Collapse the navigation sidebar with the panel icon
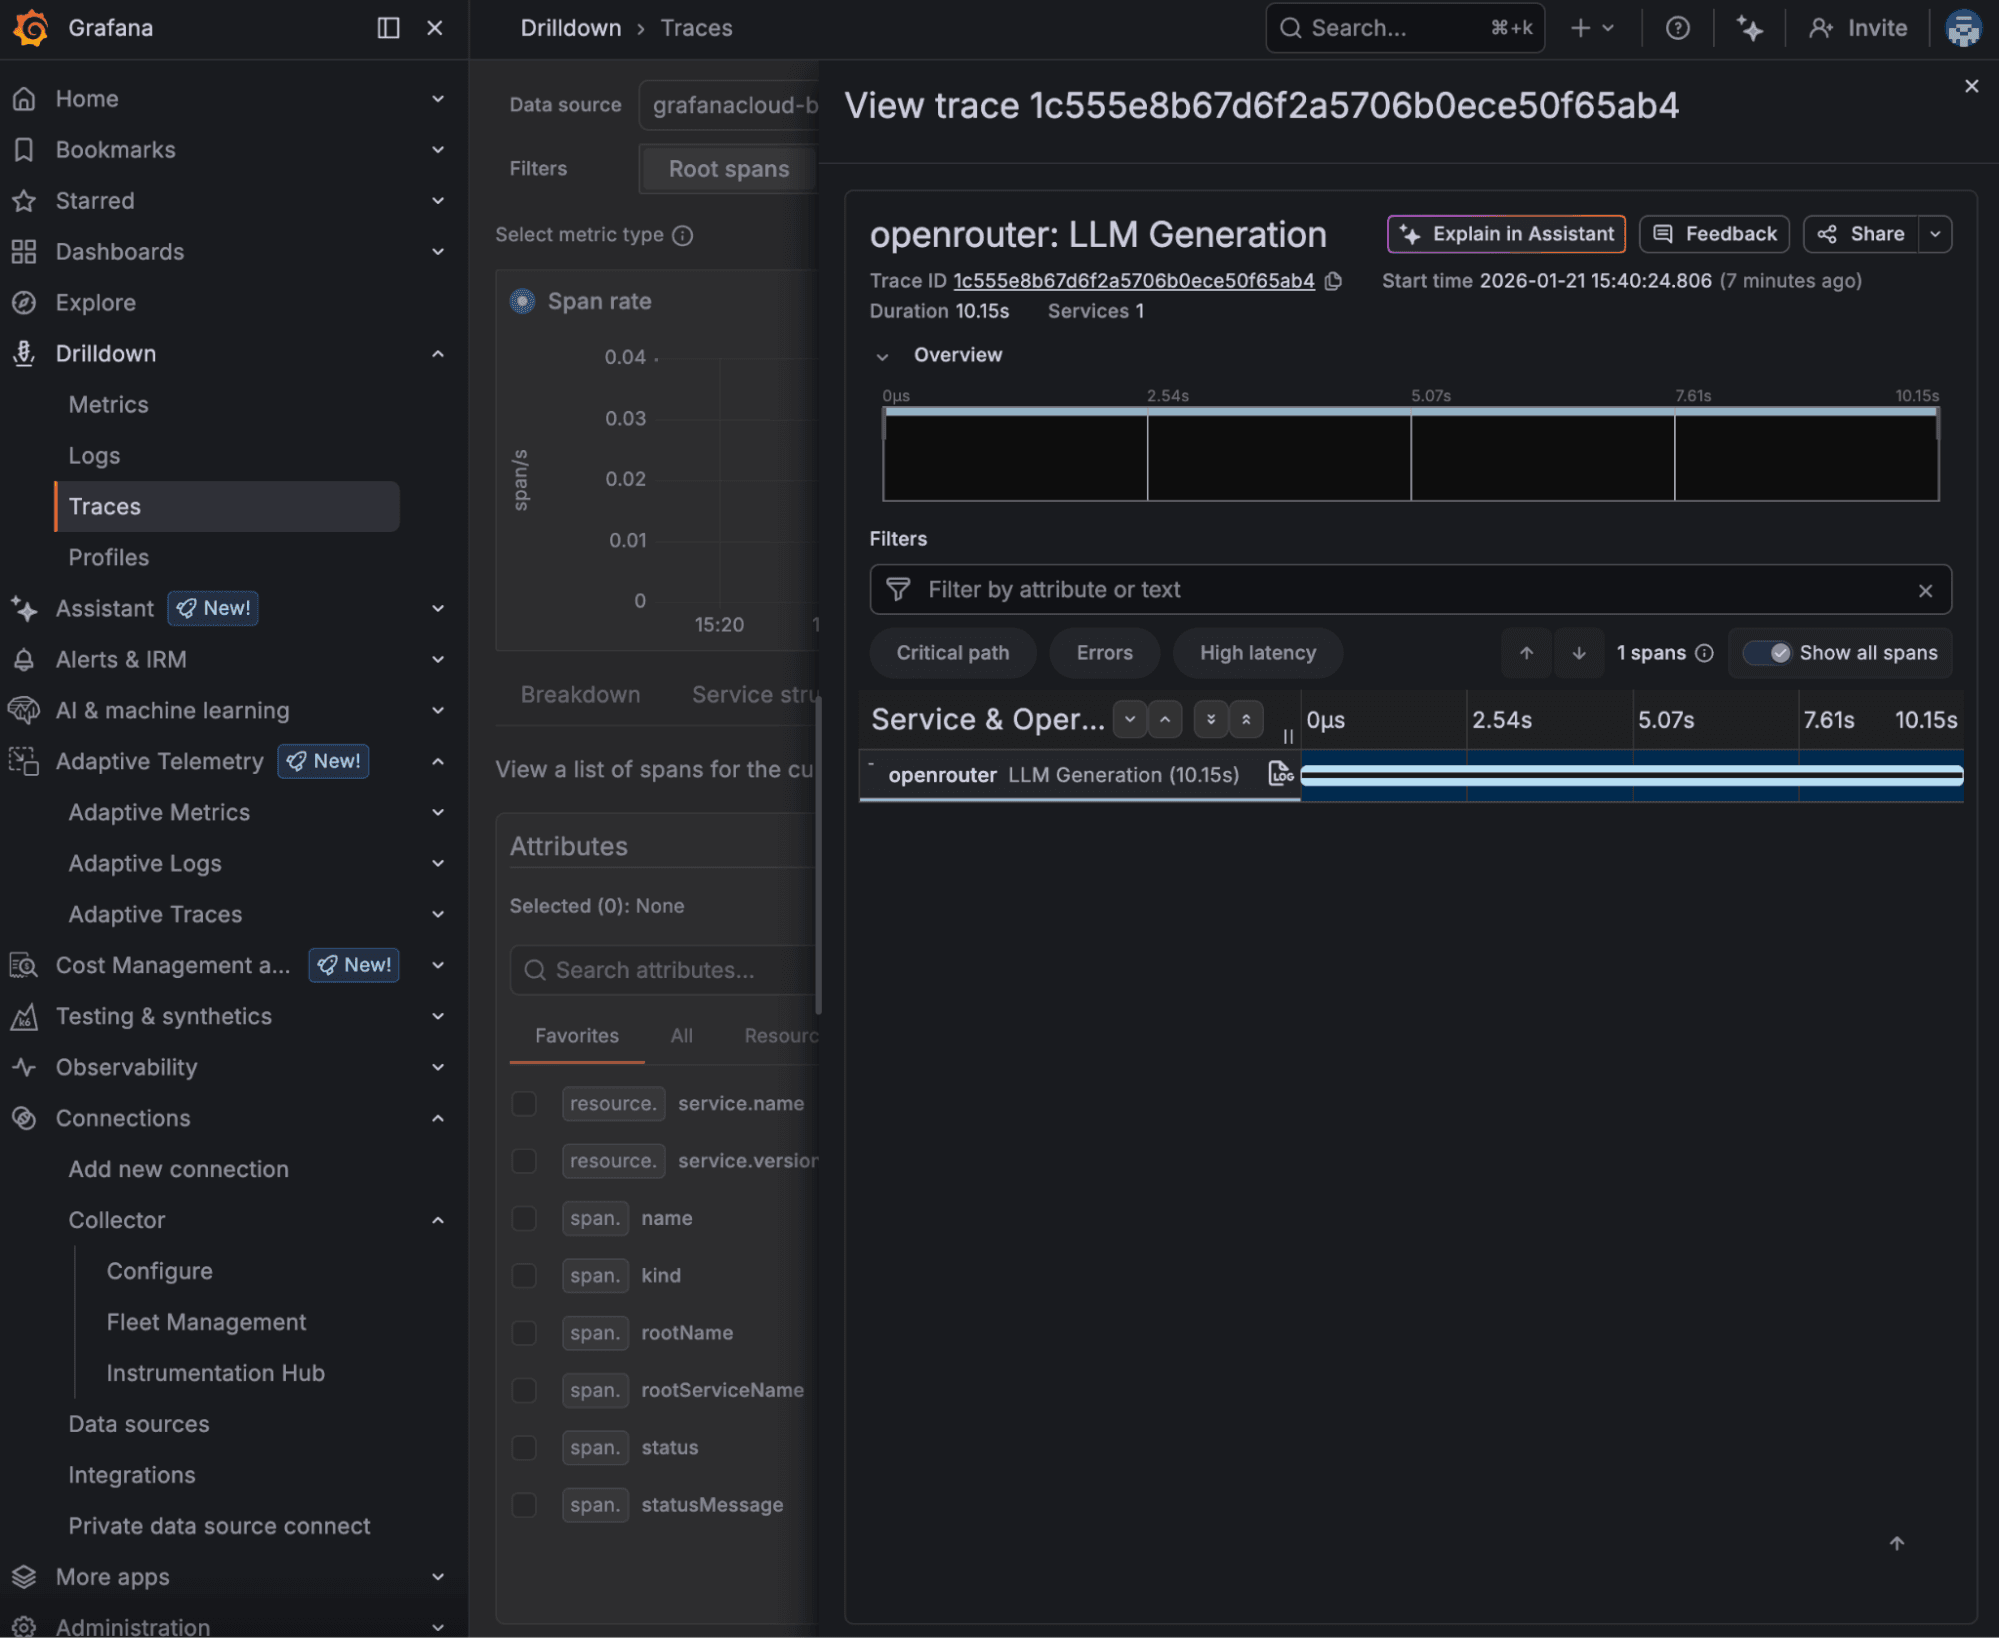Viewport: 1999px width, 1638px height. tap(387, 28)
